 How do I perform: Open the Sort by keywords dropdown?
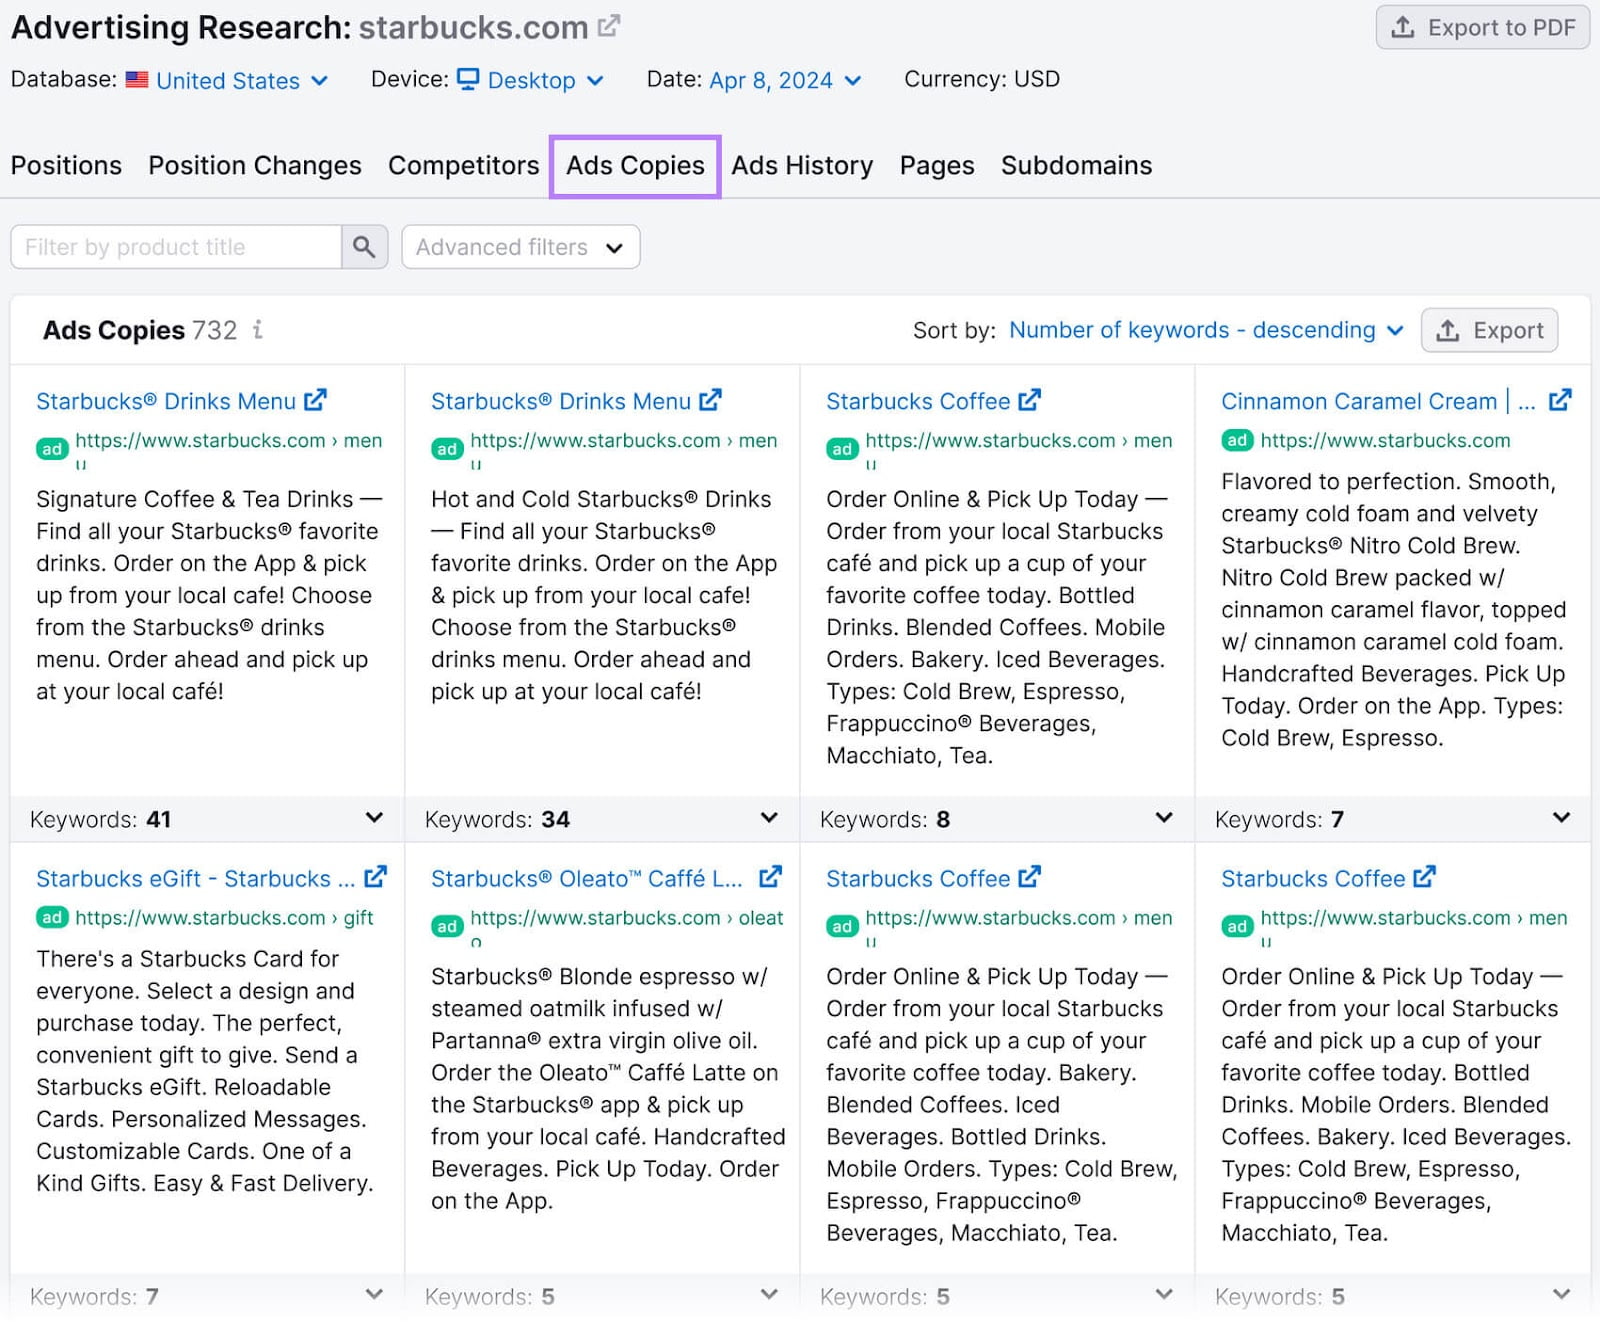[x=1206, y=330]
